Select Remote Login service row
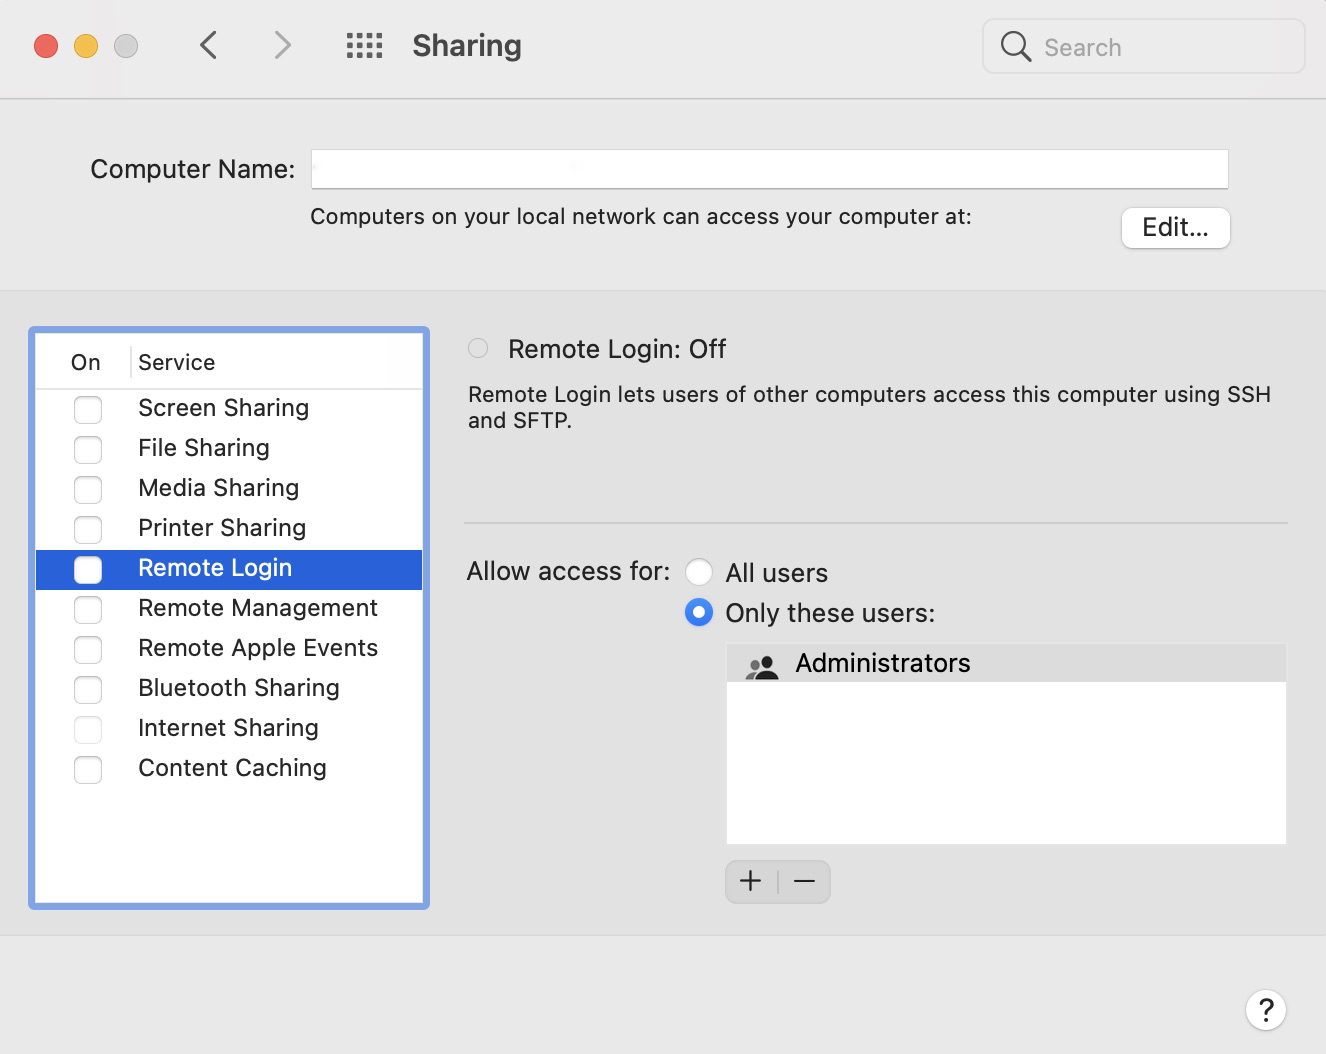Screen dimensions: 1326x1054 coord(229,569)
